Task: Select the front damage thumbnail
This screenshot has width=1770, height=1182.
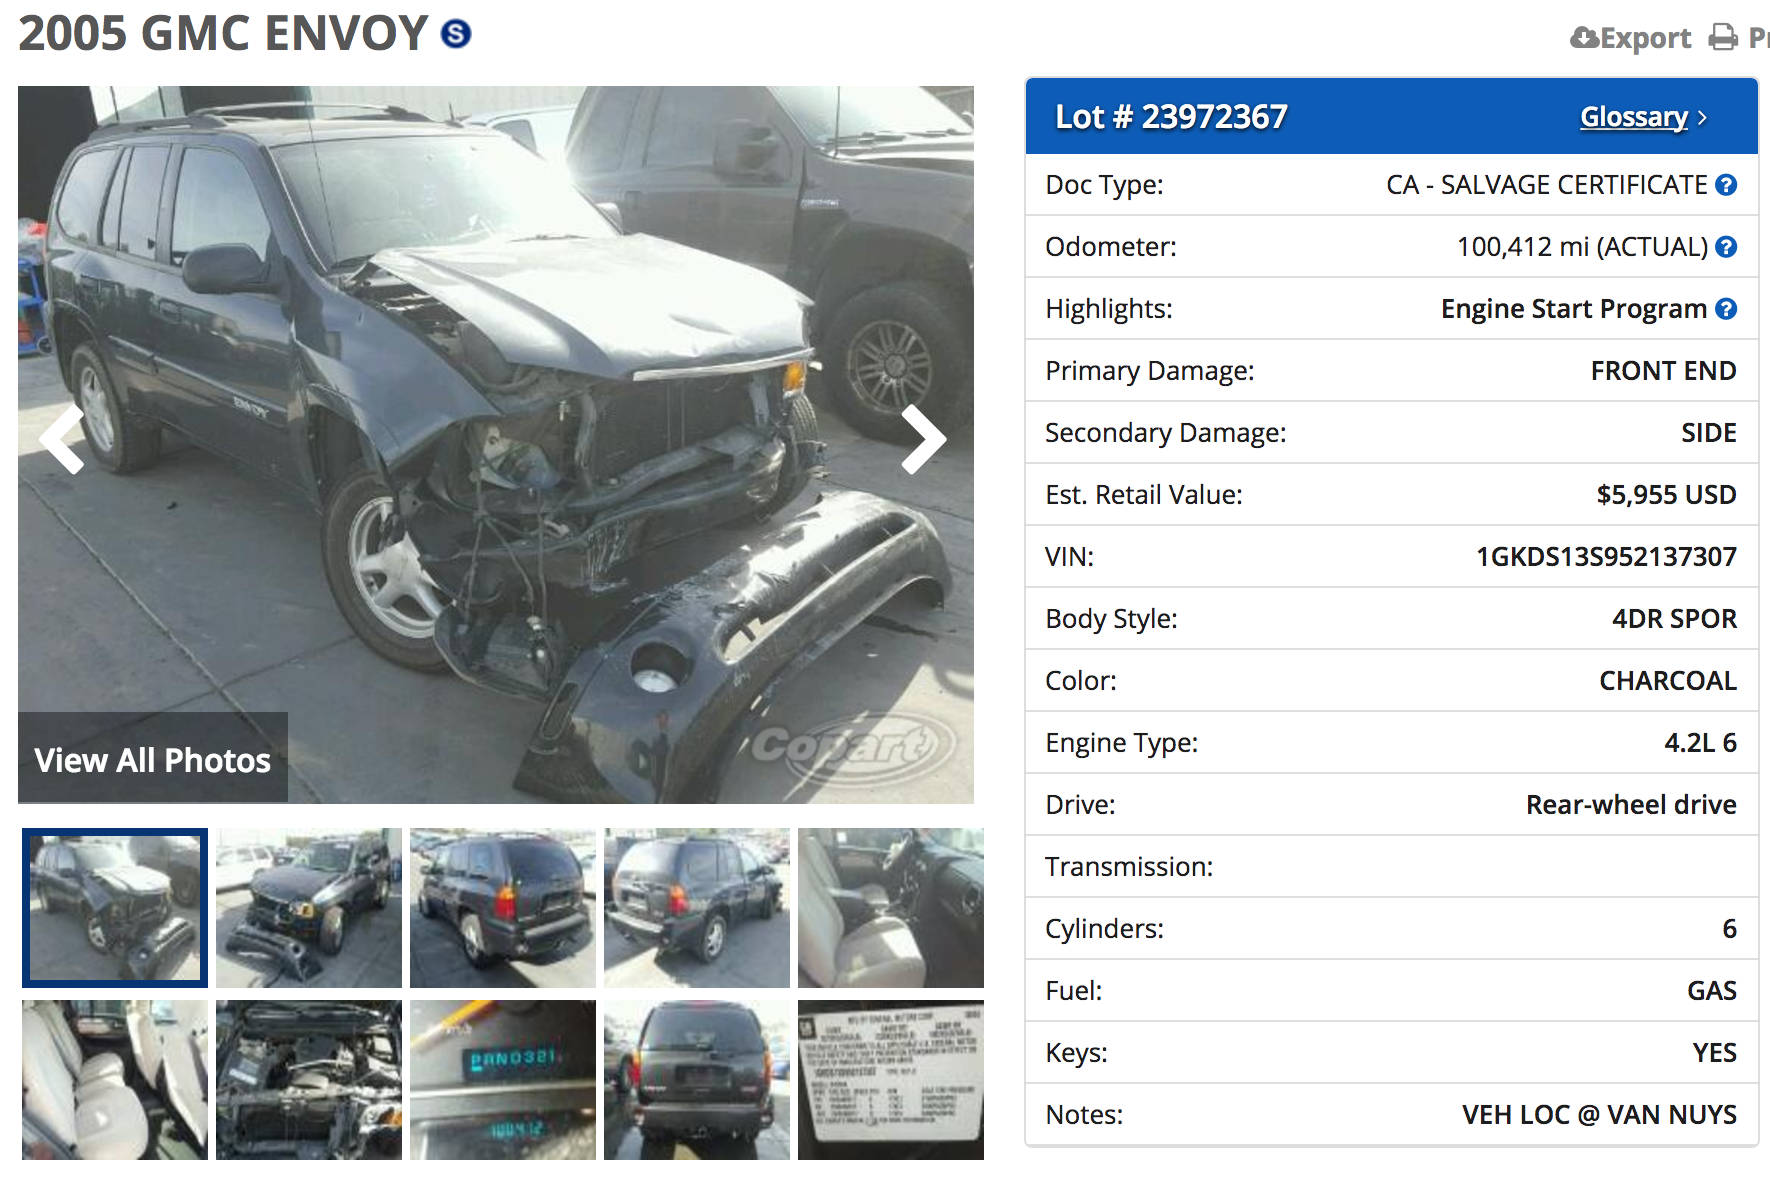Action: [x=115, y=908]
